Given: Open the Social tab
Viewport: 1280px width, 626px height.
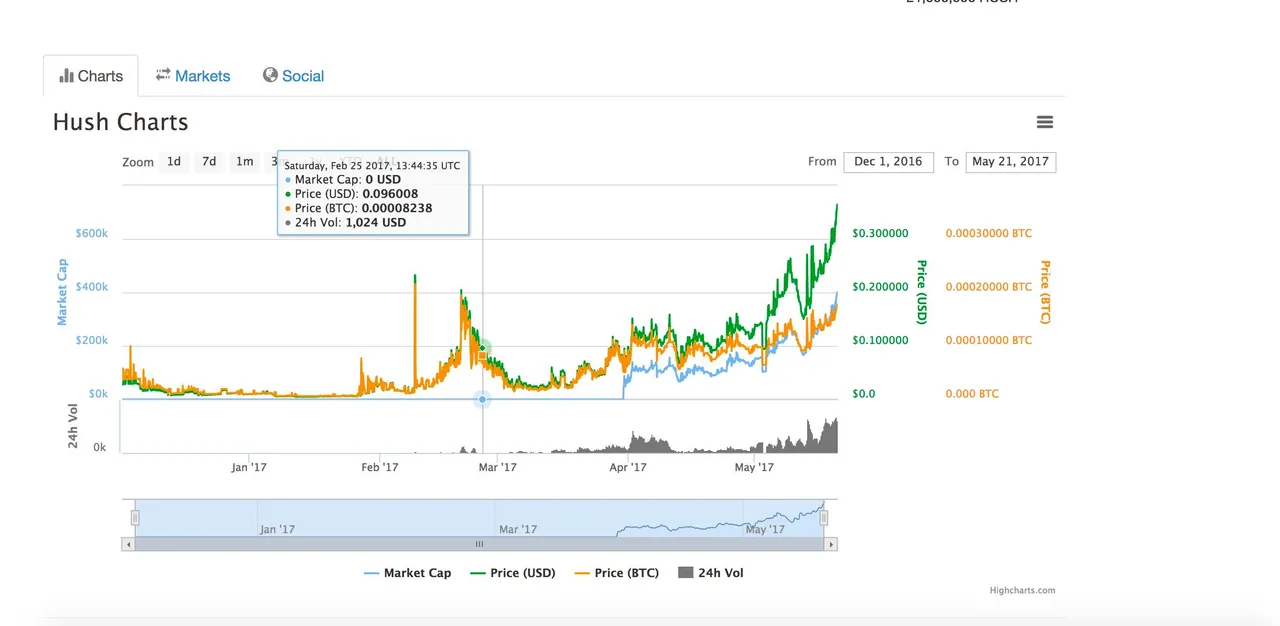Looking at the screenshot, I should click(293, 76).
